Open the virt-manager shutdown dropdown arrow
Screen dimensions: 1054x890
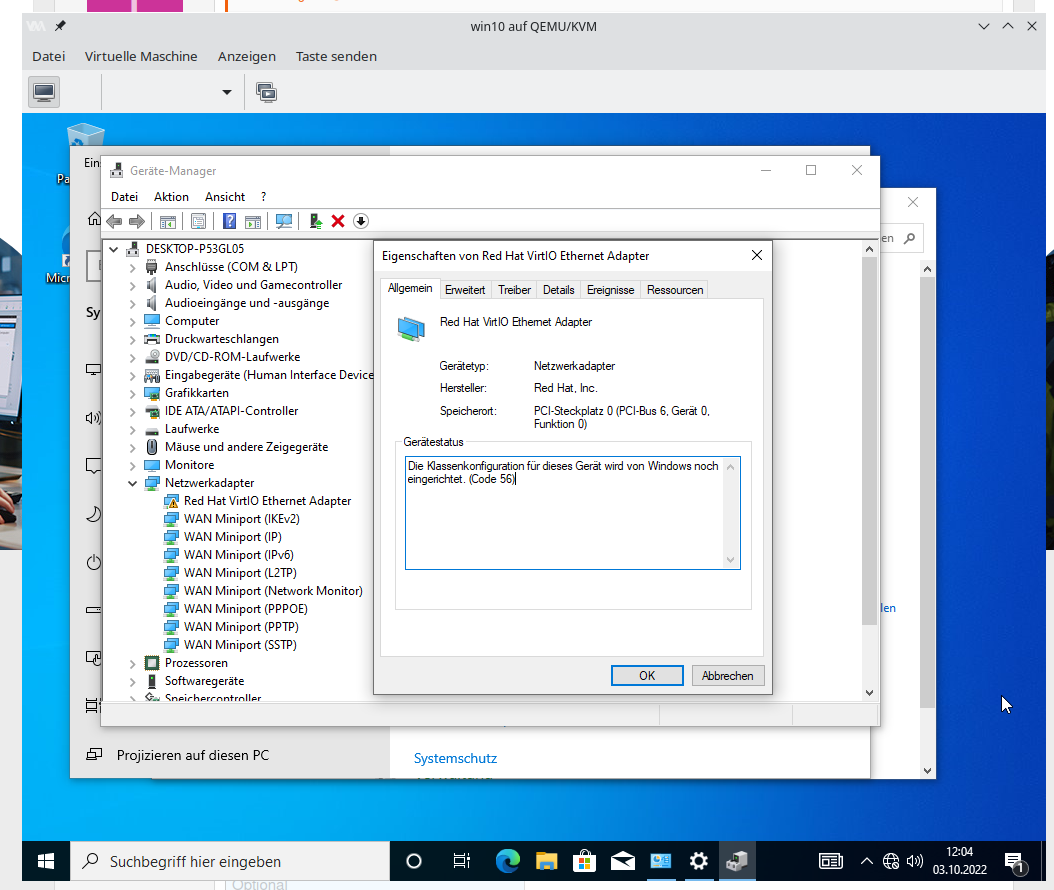point(227,92)
